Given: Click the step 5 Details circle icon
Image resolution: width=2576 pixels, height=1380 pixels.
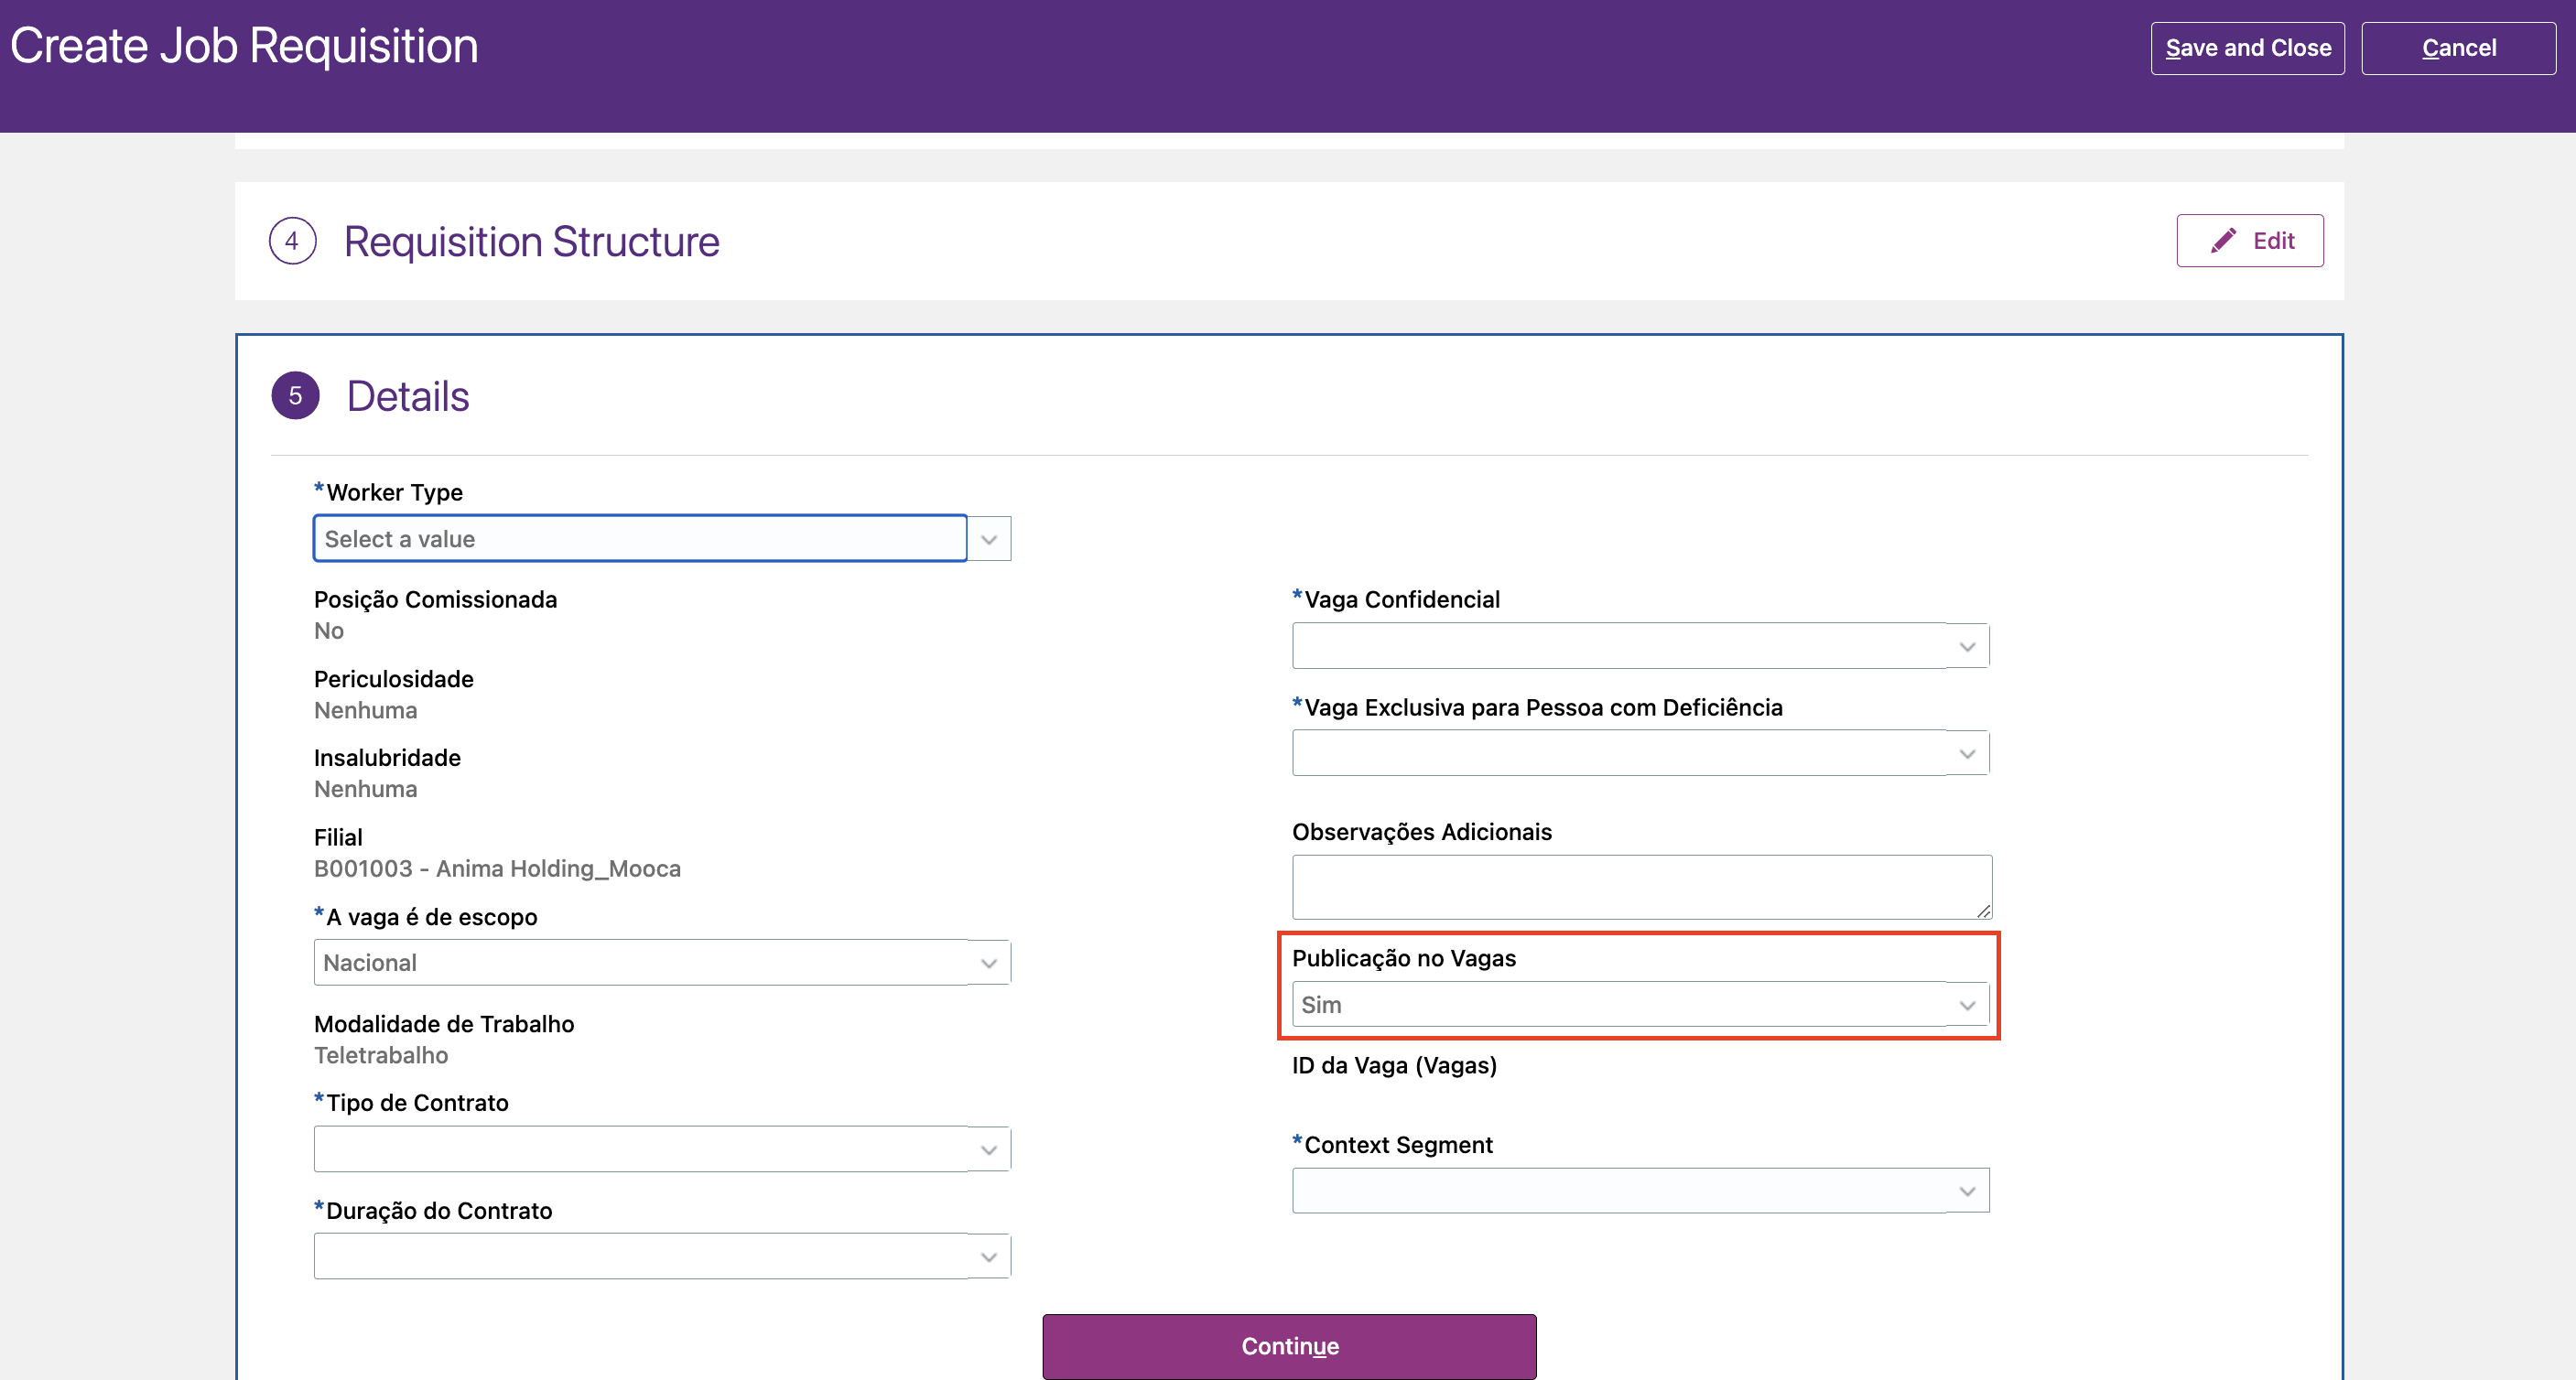Looking at the screenshot, I should [x=295, y=396].
